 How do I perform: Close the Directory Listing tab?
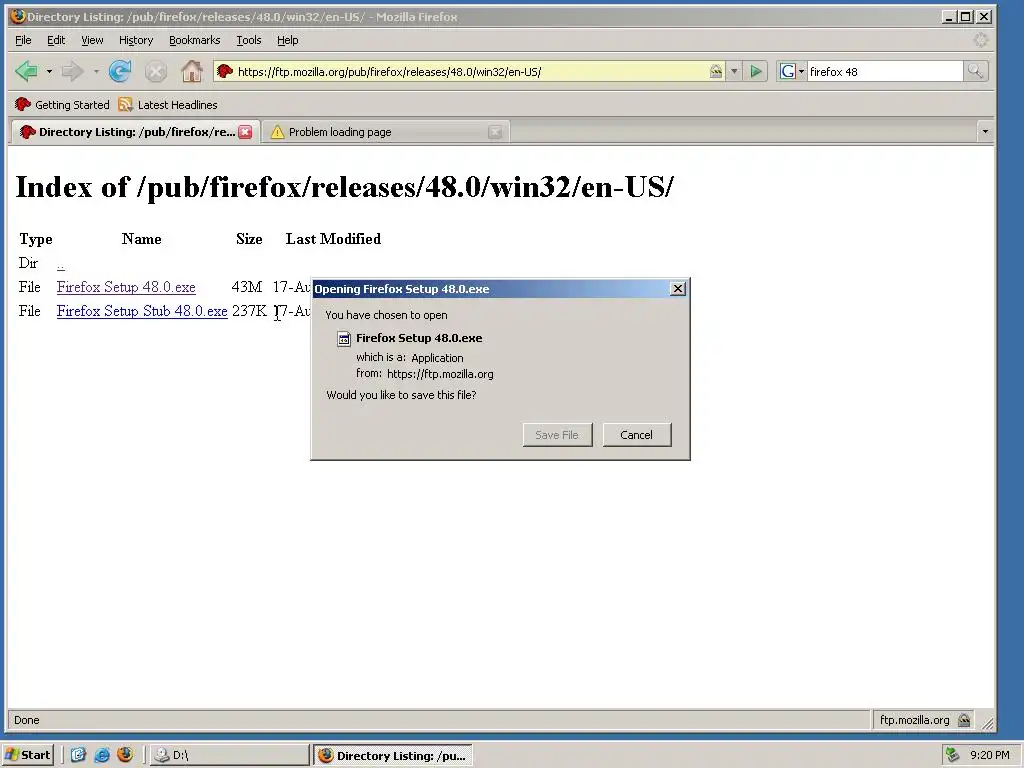point(246,132)
